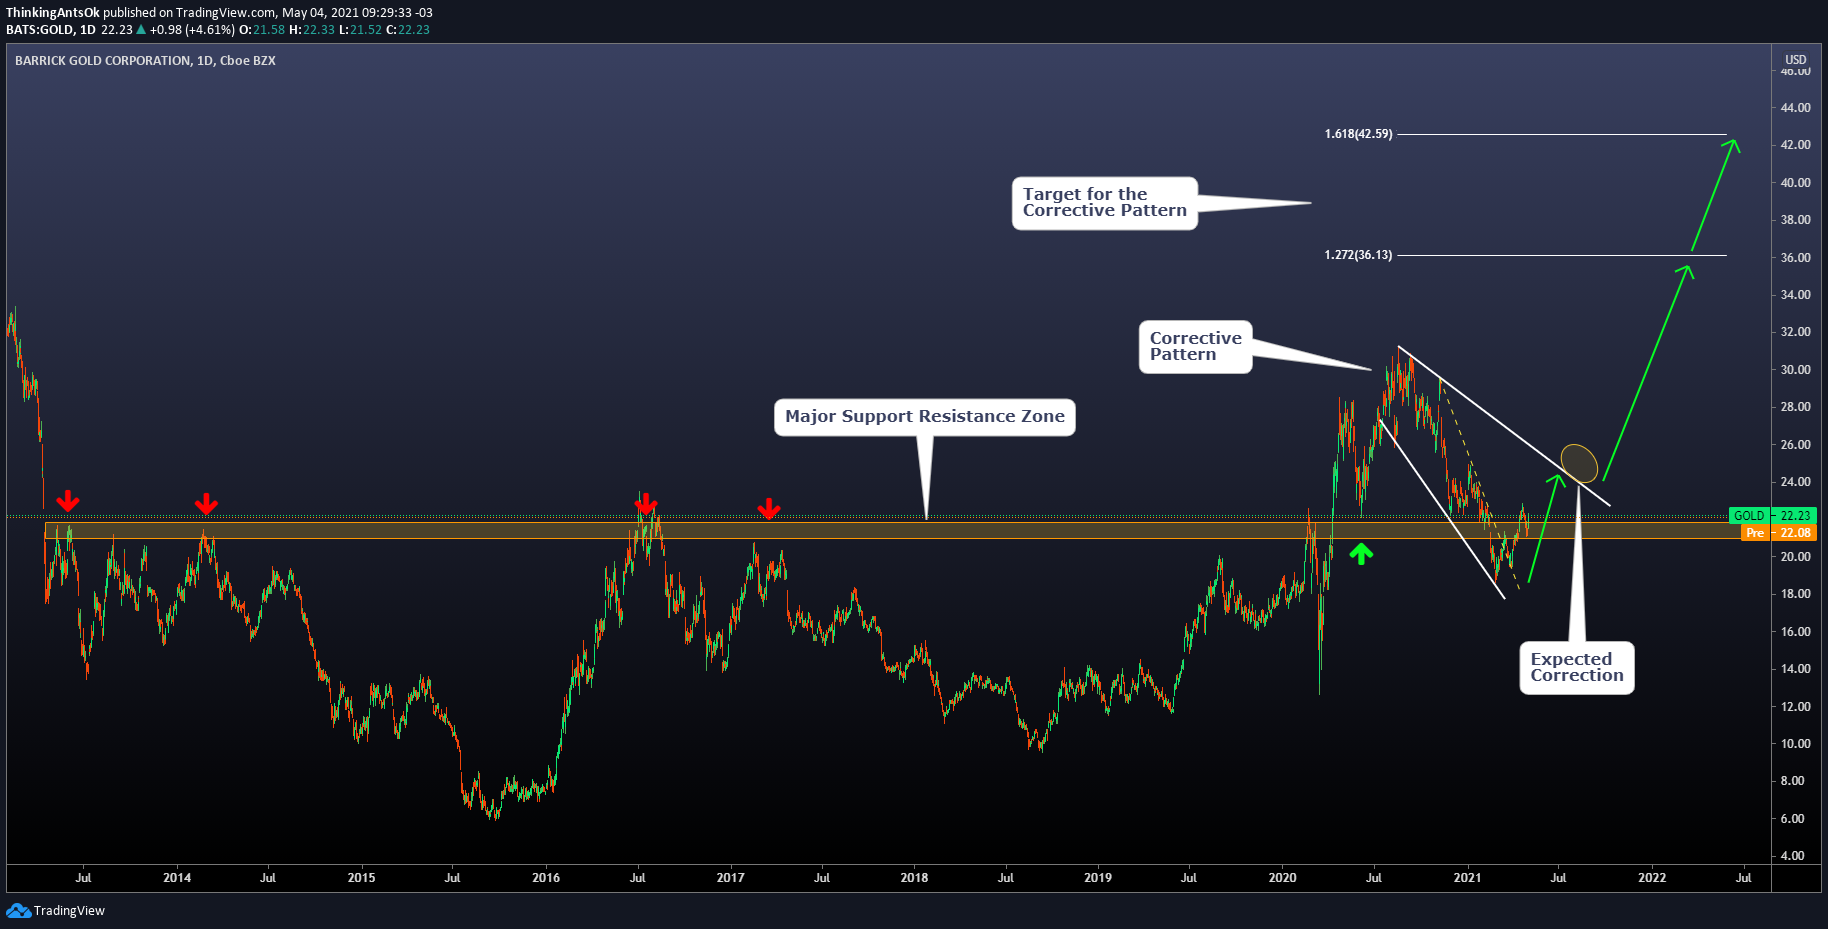Click the close value C:22.23
1828x929 pixels.
click(408, 30)
